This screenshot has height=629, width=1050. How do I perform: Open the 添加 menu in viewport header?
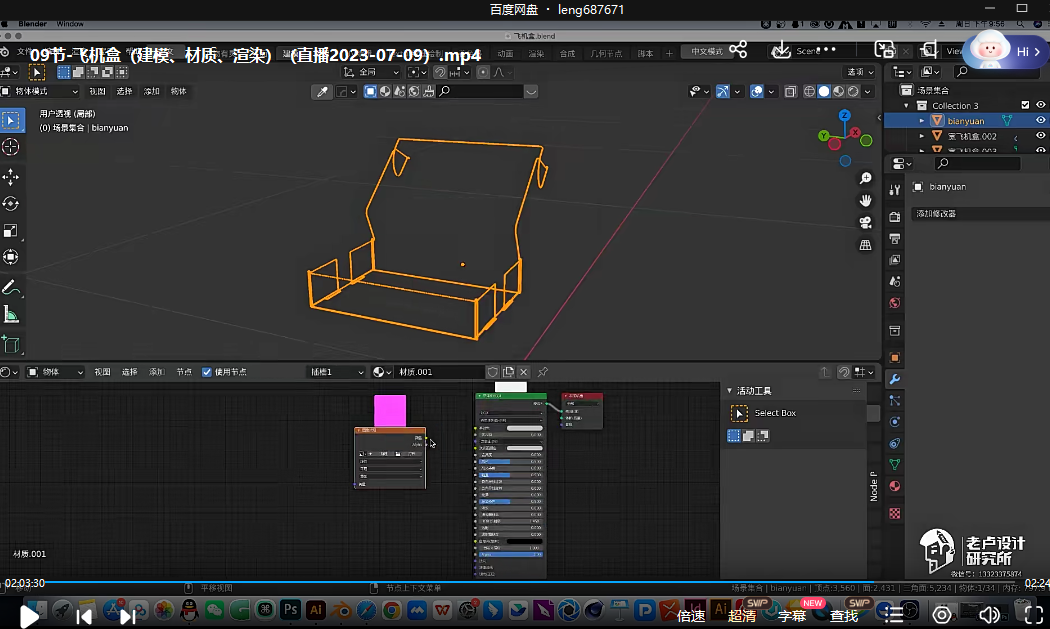pos(151,91)
